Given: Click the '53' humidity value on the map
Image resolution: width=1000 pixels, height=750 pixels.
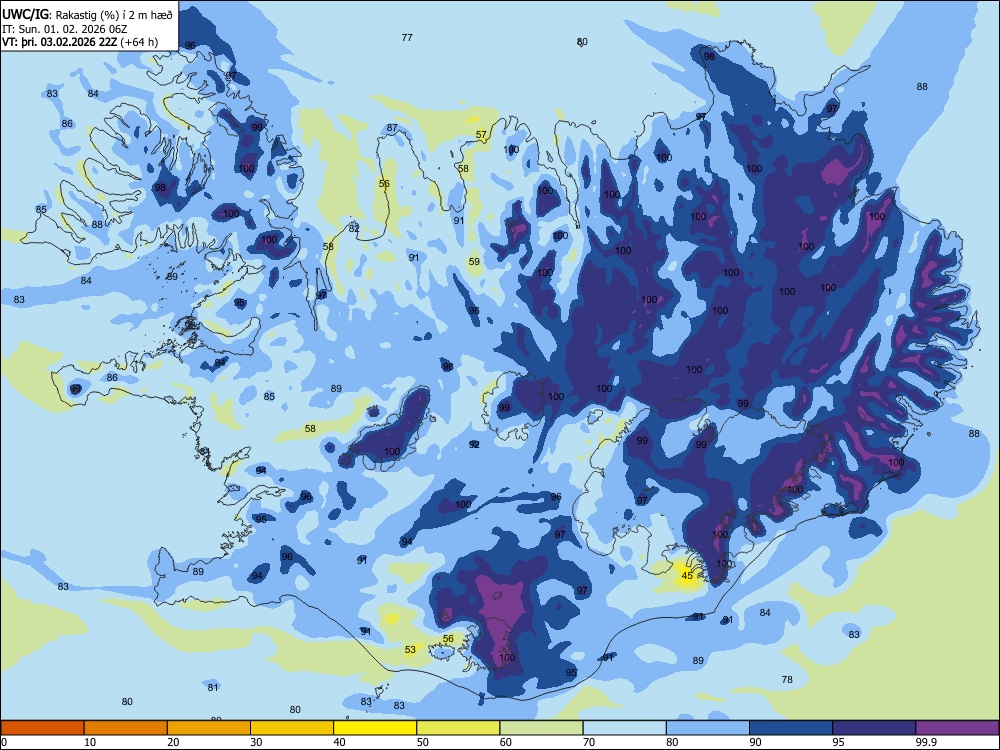Looking at the screenshot, I should click(410, 650).
